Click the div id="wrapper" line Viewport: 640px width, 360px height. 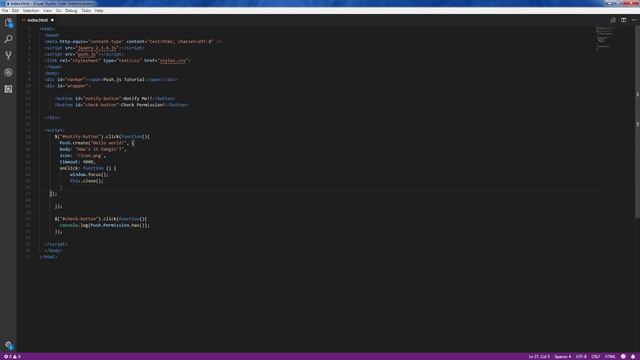tap(67, 86)
